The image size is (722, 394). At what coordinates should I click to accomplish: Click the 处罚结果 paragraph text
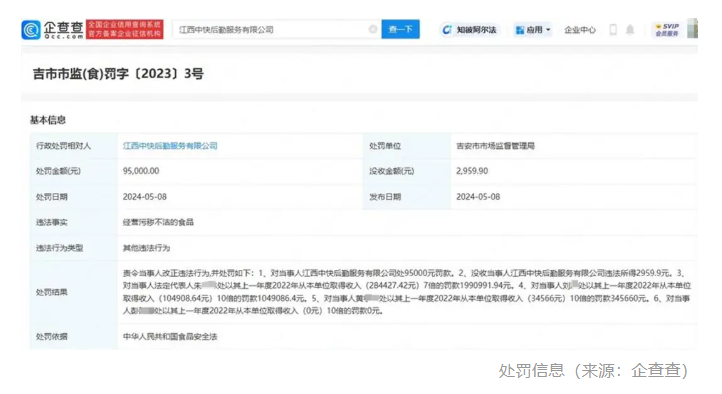407,292
